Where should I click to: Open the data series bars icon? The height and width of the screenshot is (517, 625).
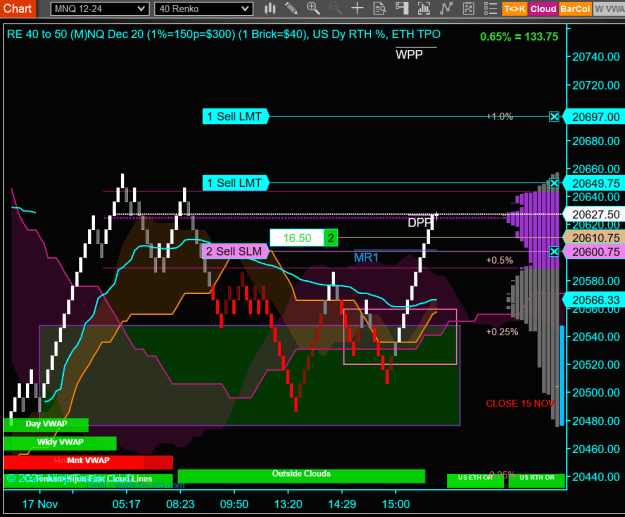click(x=424, y=8)
